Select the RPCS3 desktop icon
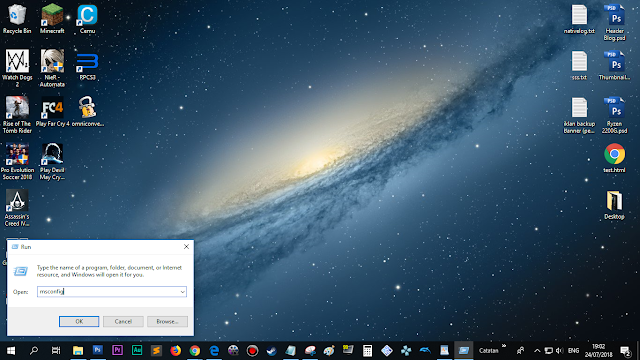Image resolution: width=640 pixels, height=360 pixels. coord(87,66)
